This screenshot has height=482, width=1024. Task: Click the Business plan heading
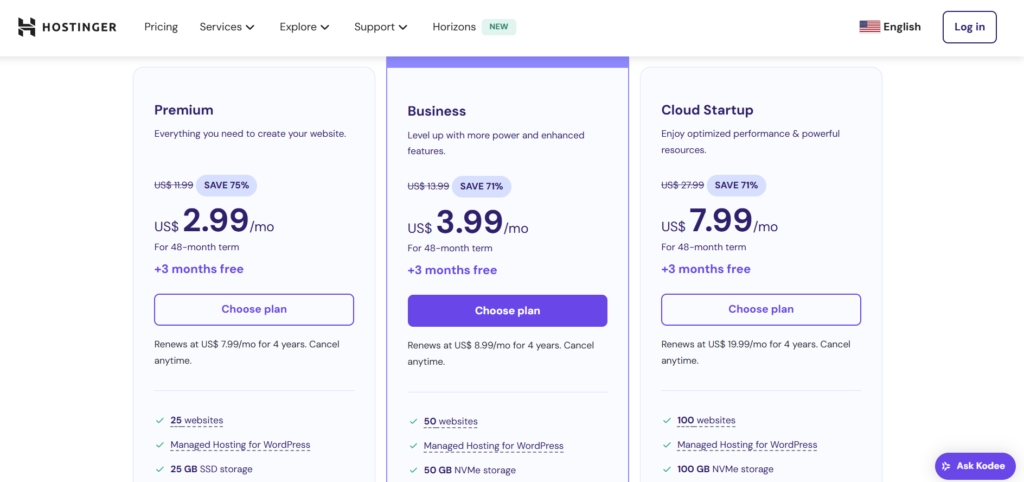[x=437, y=111]
